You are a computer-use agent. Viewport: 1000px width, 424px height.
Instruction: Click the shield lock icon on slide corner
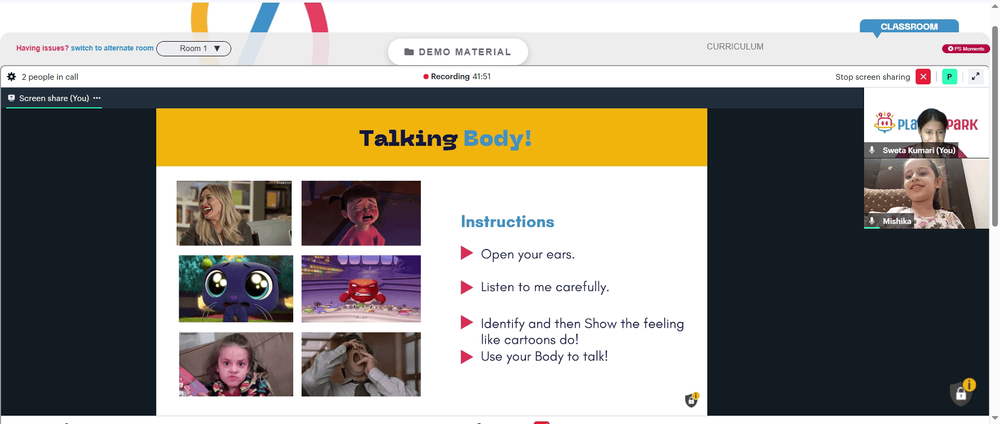click(691, 400)
